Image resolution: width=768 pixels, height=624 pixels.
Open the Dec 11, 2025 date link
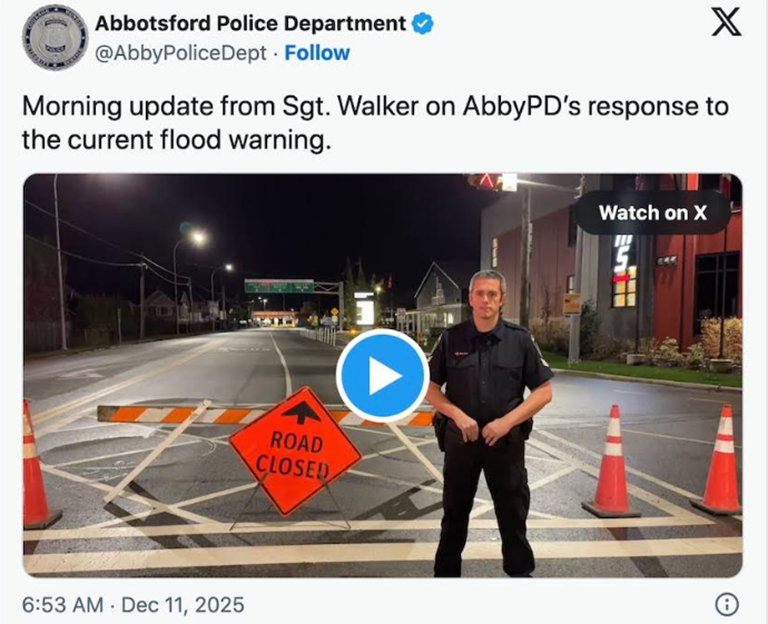[183, 604]
